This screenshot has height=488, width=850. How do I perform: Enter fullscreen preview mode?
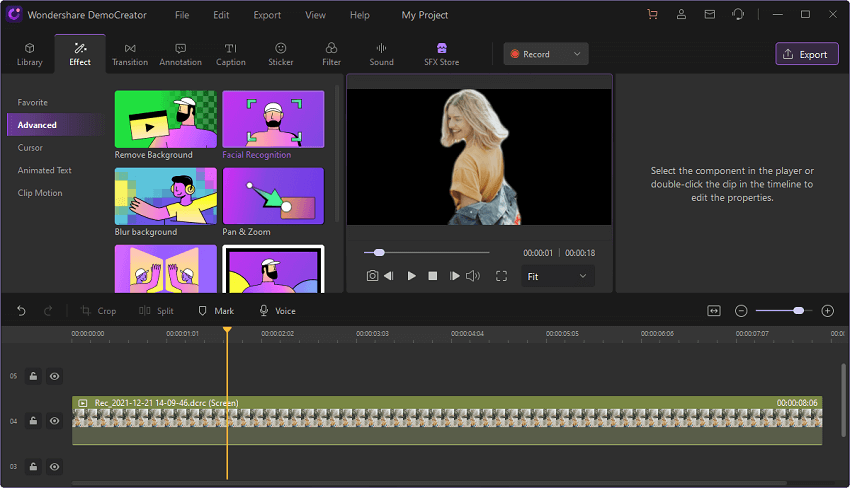(x=501, y=276)
